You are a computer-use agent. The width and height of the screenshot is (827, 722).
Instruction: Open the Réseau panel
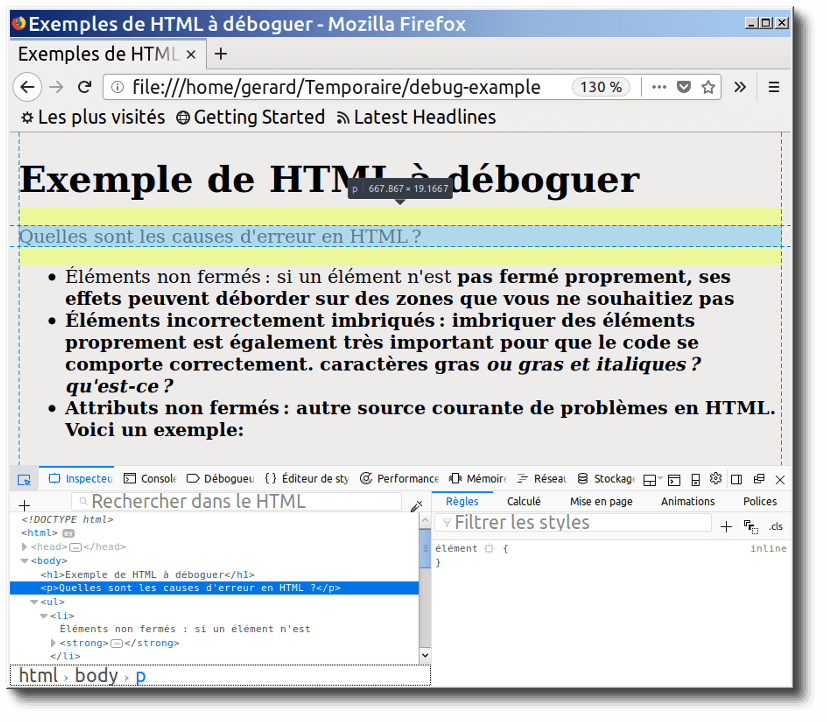coord(542,478)
